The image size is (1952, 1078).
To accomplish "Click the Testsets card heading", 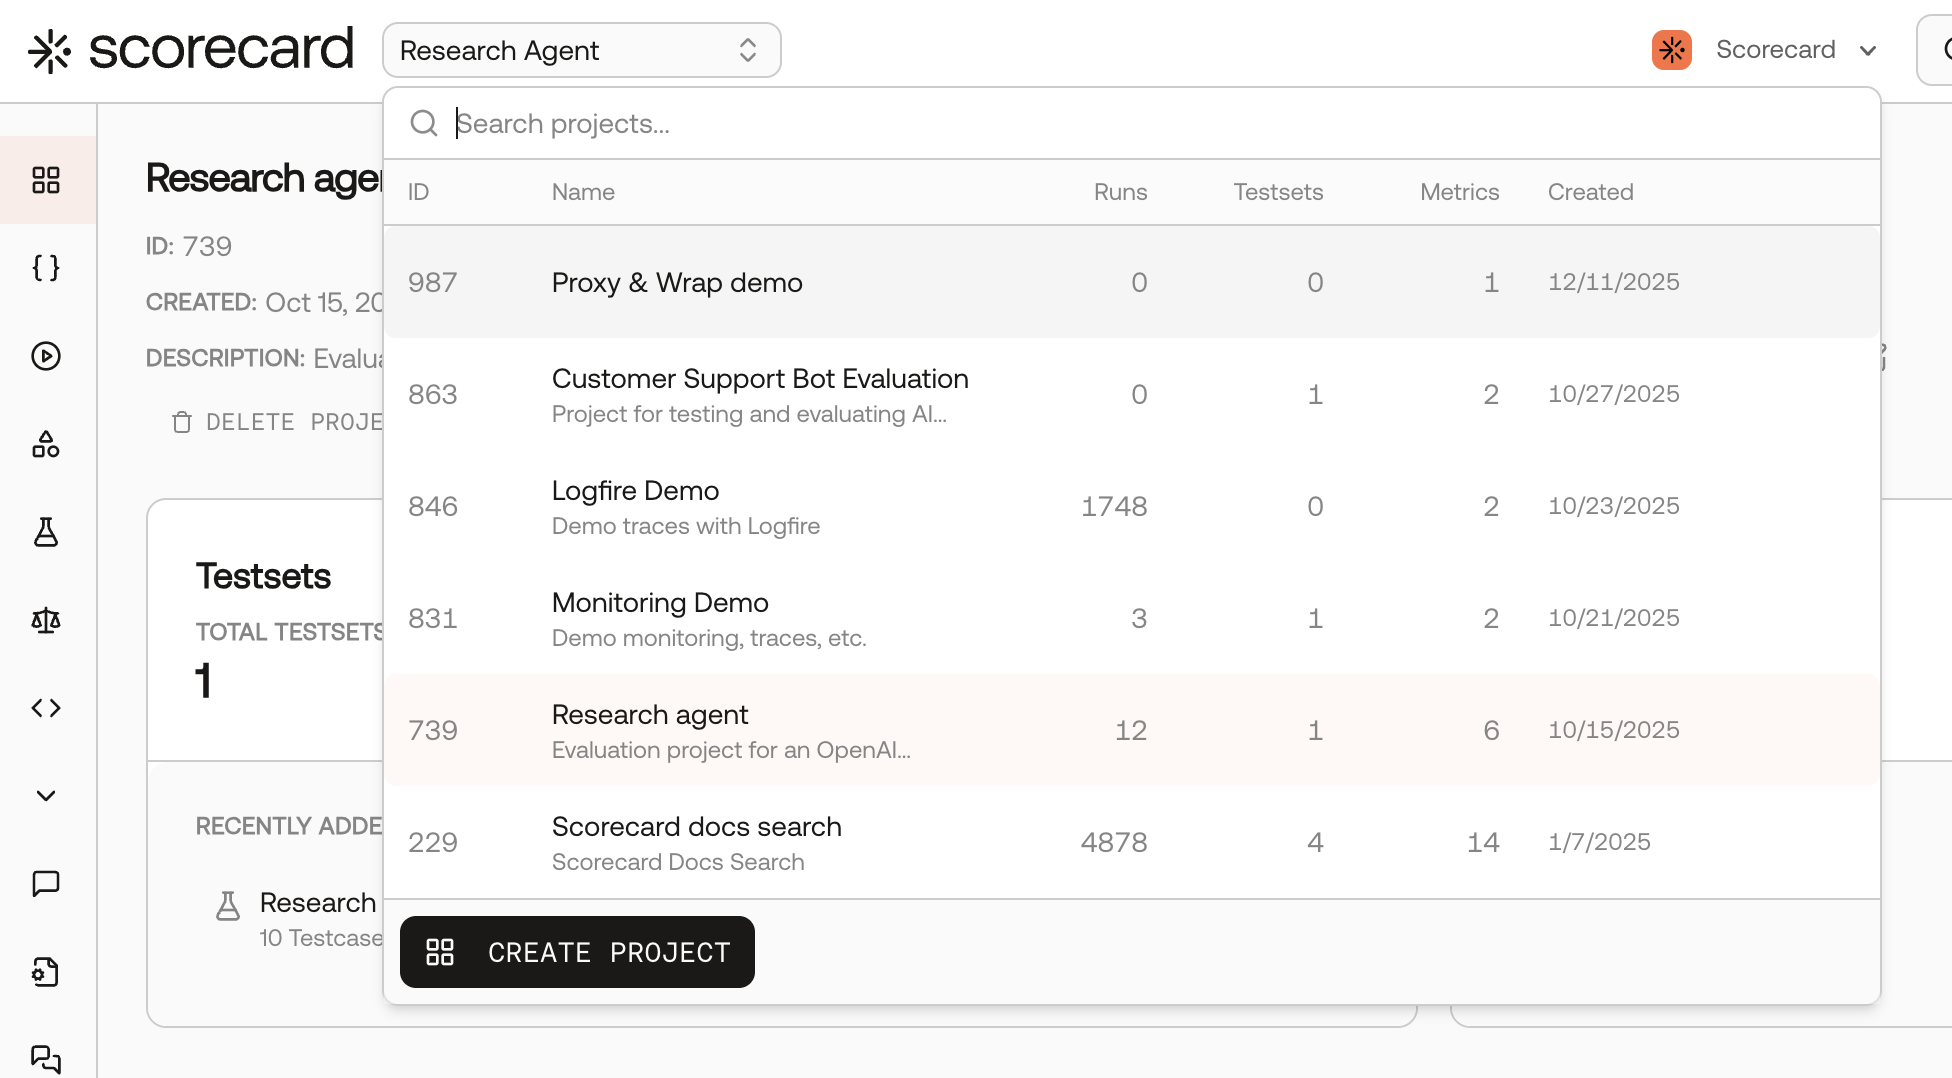I will point(263,576).
